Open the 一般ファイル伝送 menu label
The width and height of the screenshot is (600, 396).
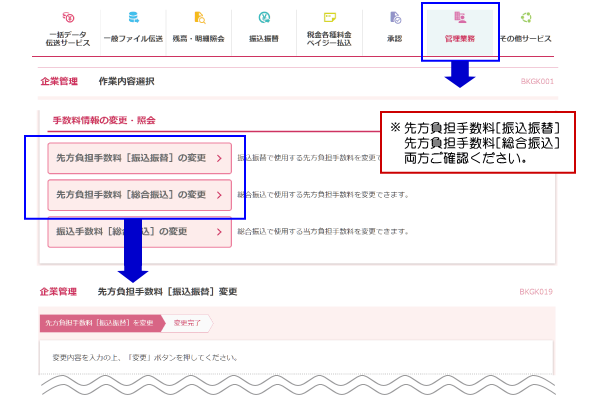coord(133,39)
